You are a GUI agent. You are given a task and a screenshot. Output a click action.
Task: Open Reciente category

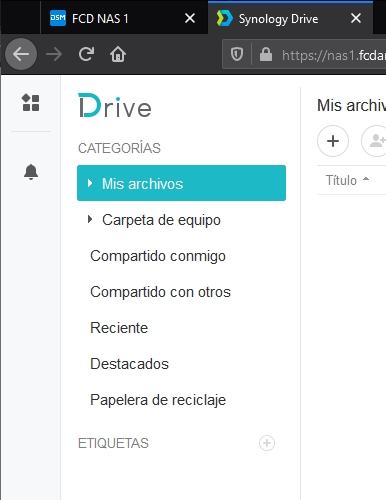coord(181,328)
